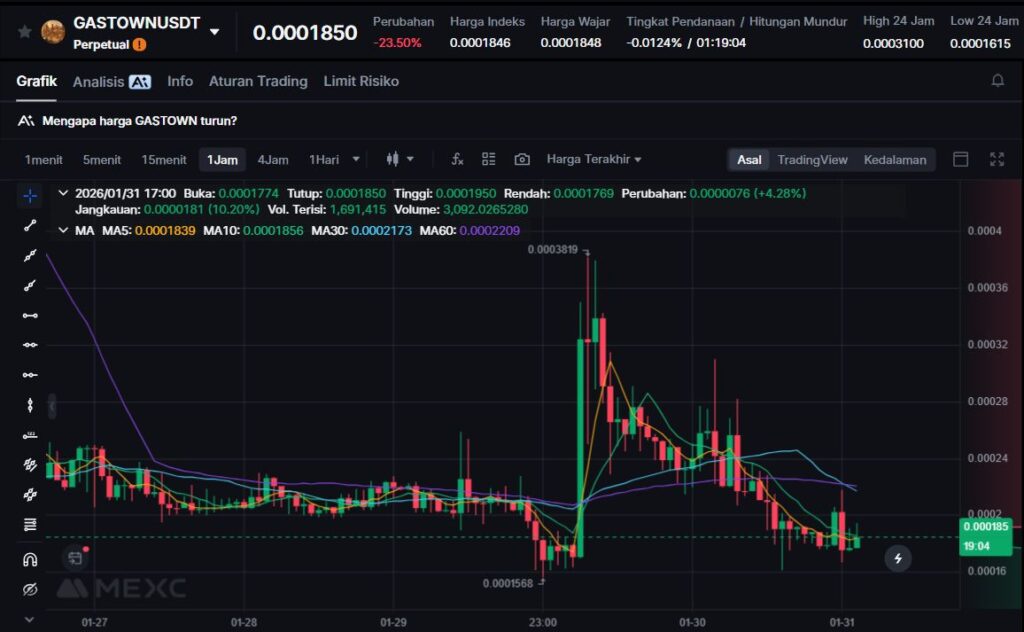Expand the Harga Terakhir price dropdown
The width and height of the screenshot is (1024, 632).
[x=594, y=159]
